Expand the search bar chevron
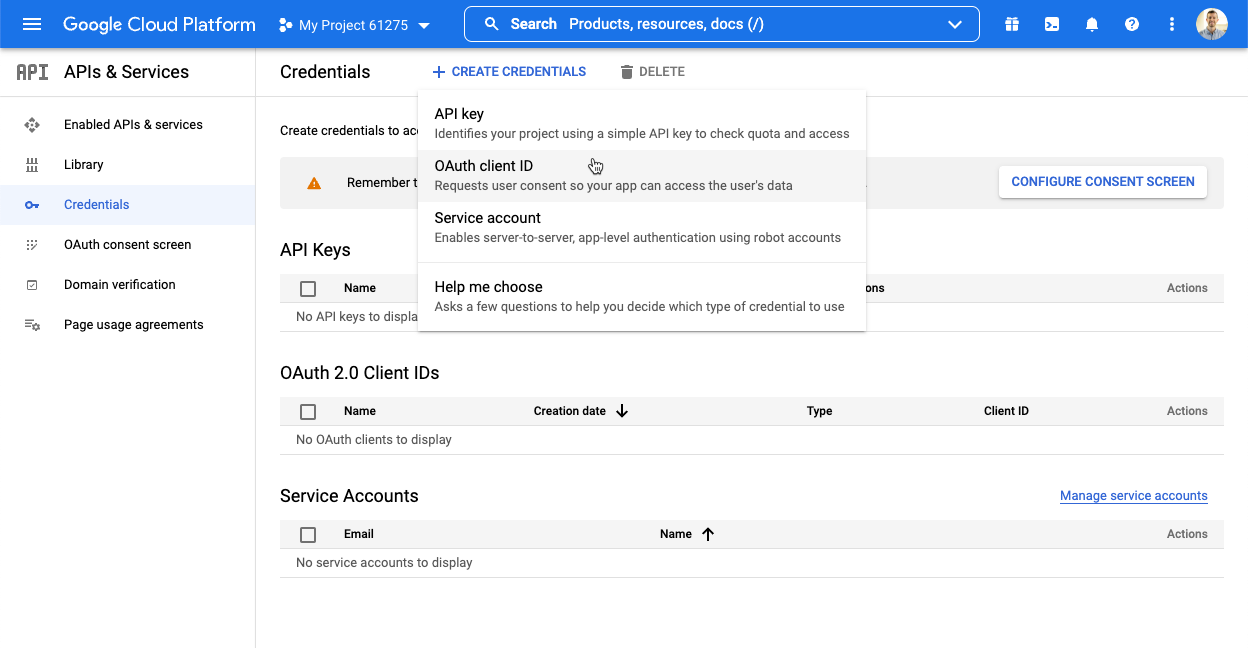The width and height of the screenshot is (1248, 648). click(x=954, y=24)
